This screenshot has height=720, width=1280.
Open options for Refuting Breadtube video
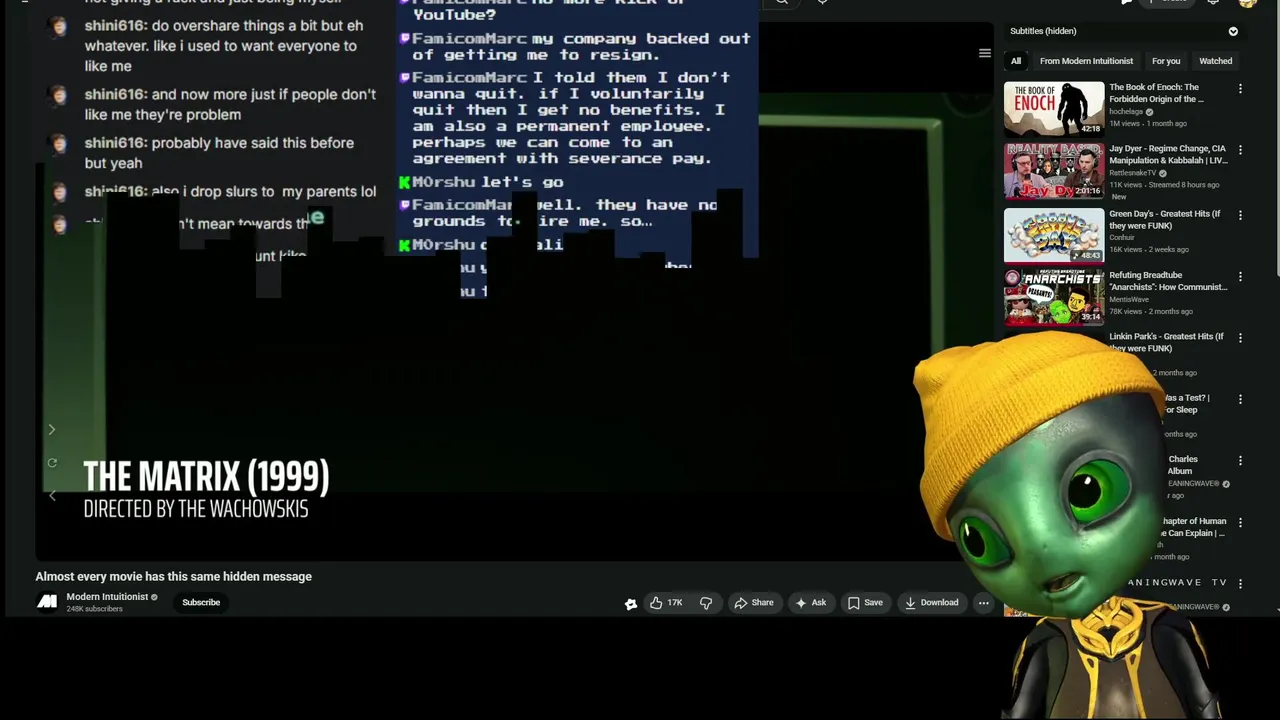point(1240,277)
